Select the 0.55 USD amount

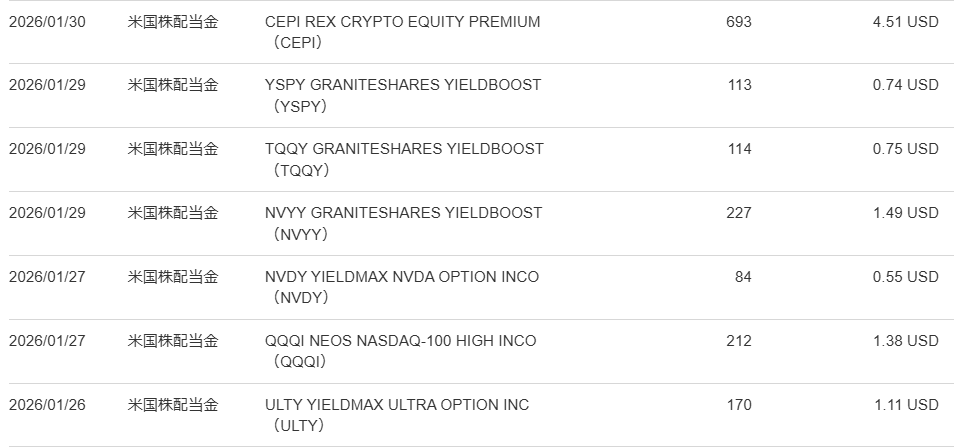906,277
